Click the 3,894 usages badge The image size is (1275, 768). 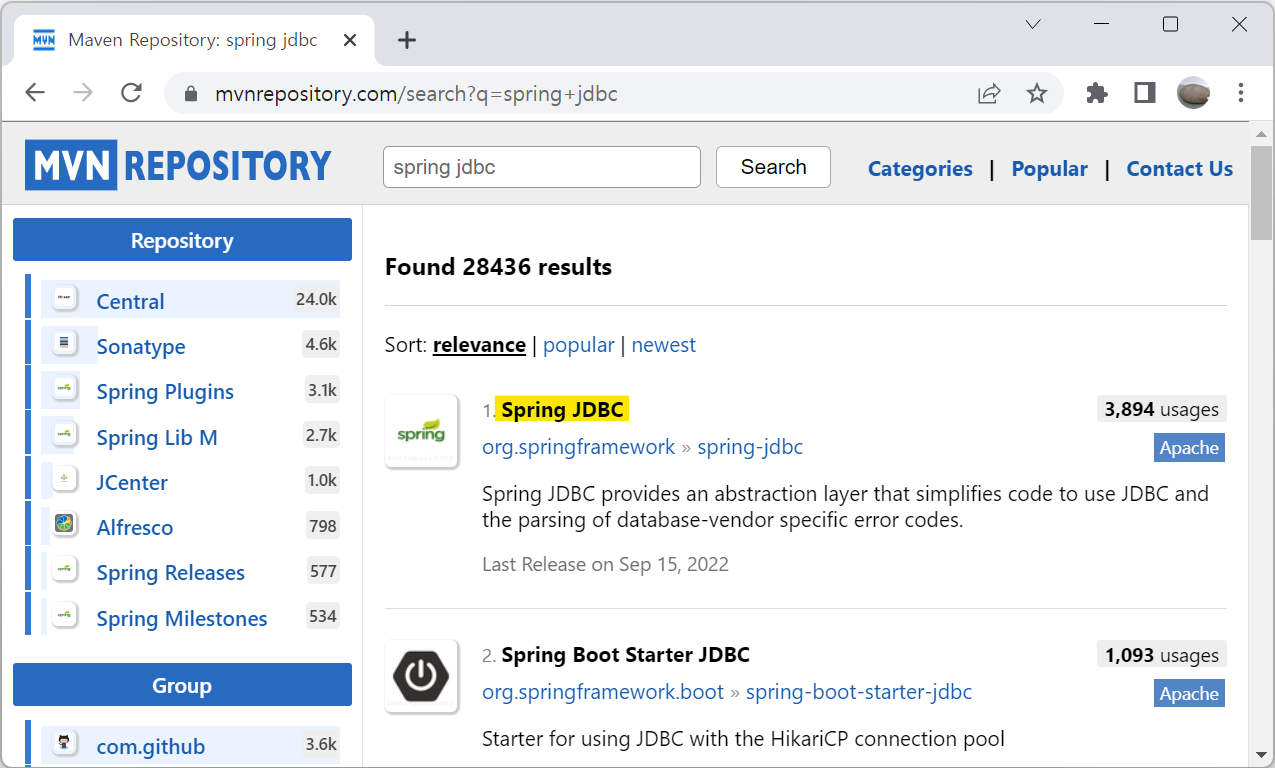coord(1161,409)
